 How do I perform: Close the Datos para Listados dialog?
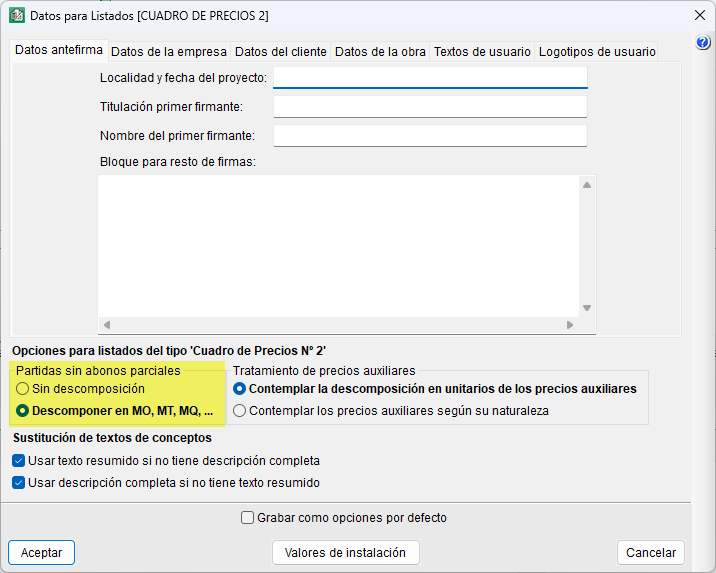tap(699, 16)
